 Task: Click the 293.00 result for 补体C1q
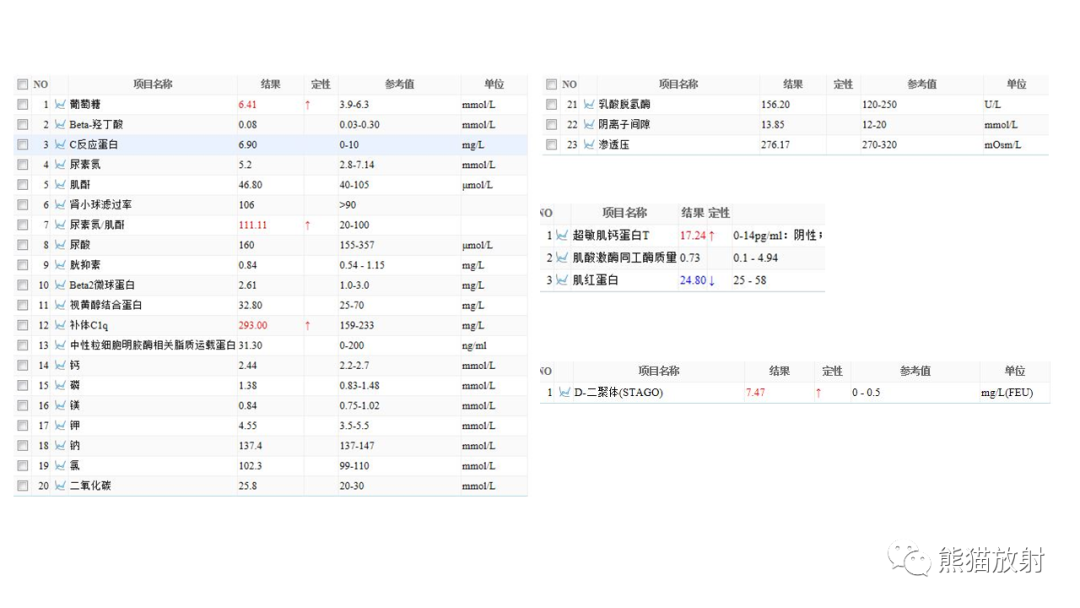tap(253, 325)
